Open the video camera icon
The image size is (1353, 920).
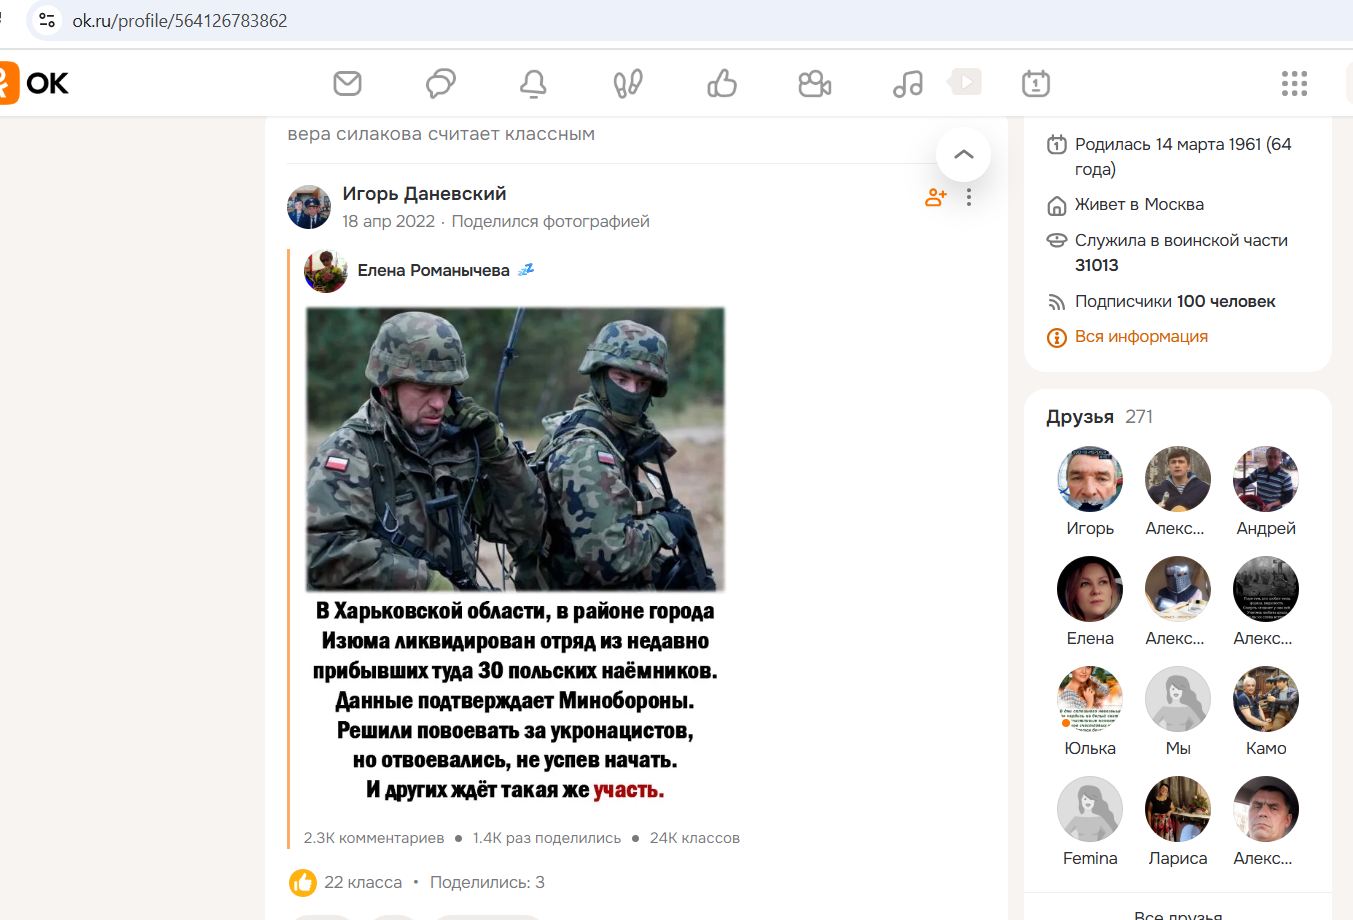(x=814, y=84)
